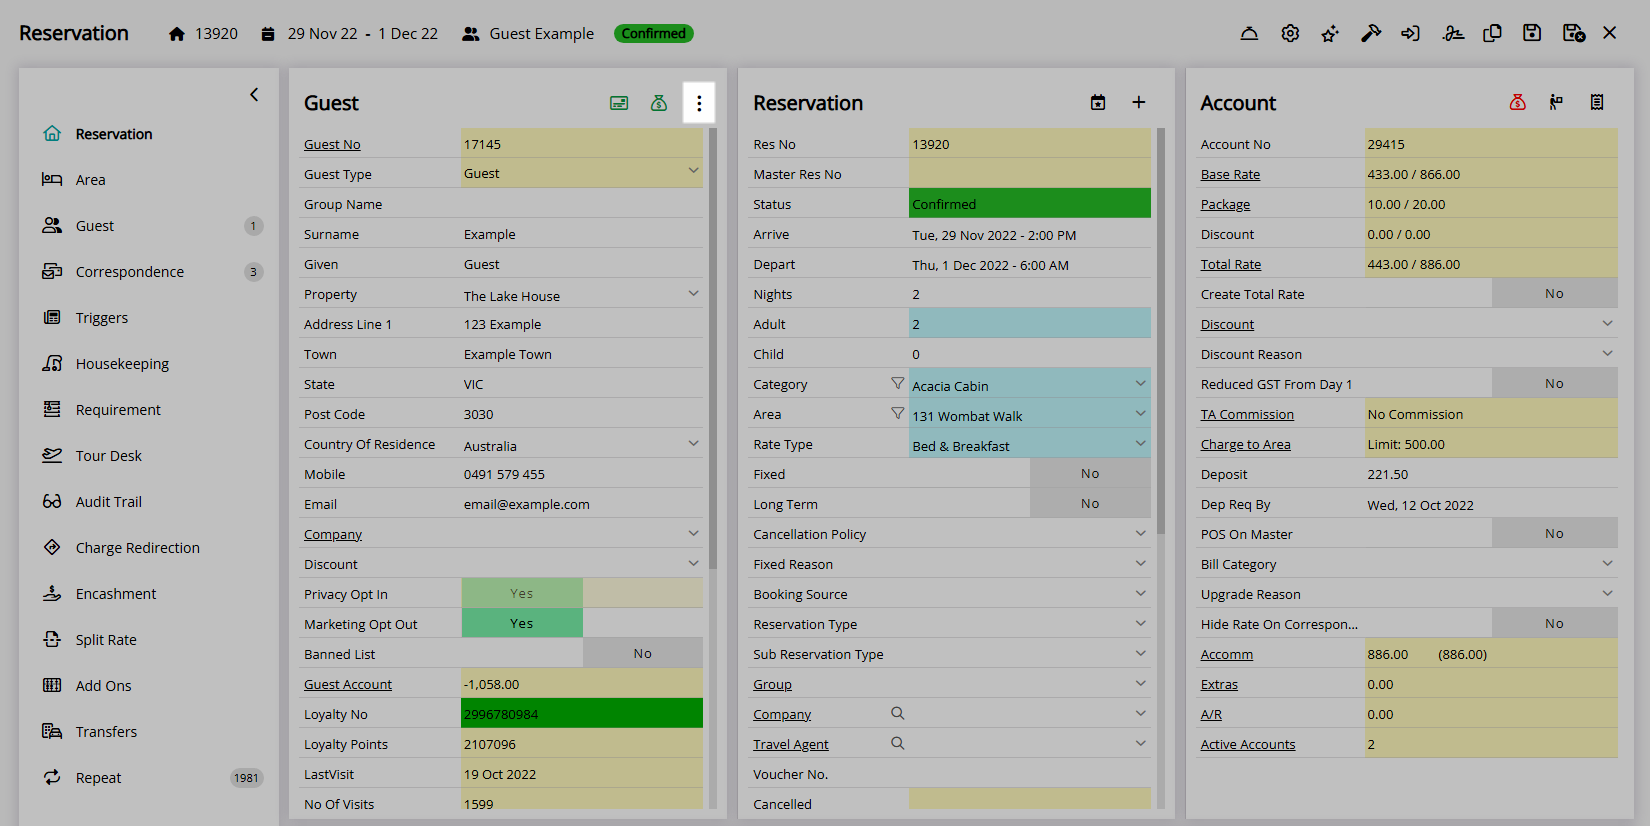This screenshot has height=826, width=1650.
Task: Click the Guest Account link
Action: (x=348, y=684)
